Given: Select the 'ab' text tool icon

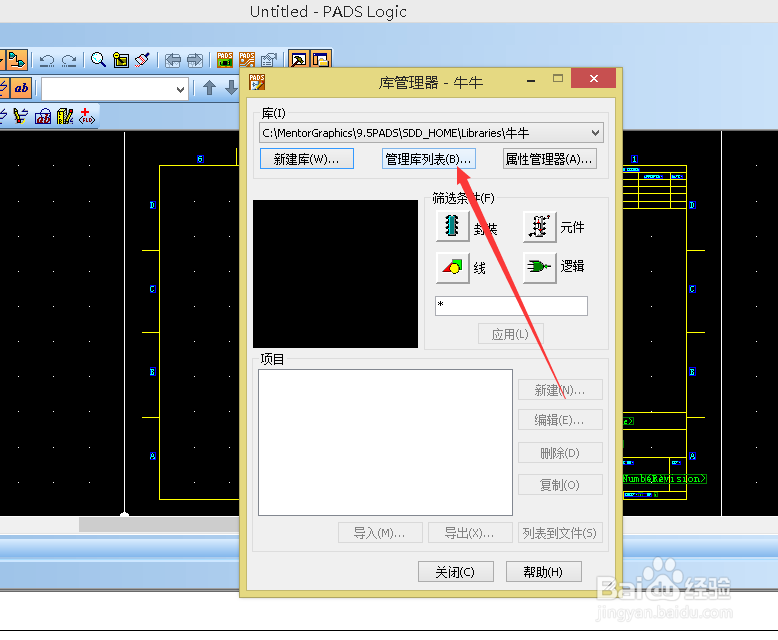Looking at the screenshot, I should click(21, 88).
